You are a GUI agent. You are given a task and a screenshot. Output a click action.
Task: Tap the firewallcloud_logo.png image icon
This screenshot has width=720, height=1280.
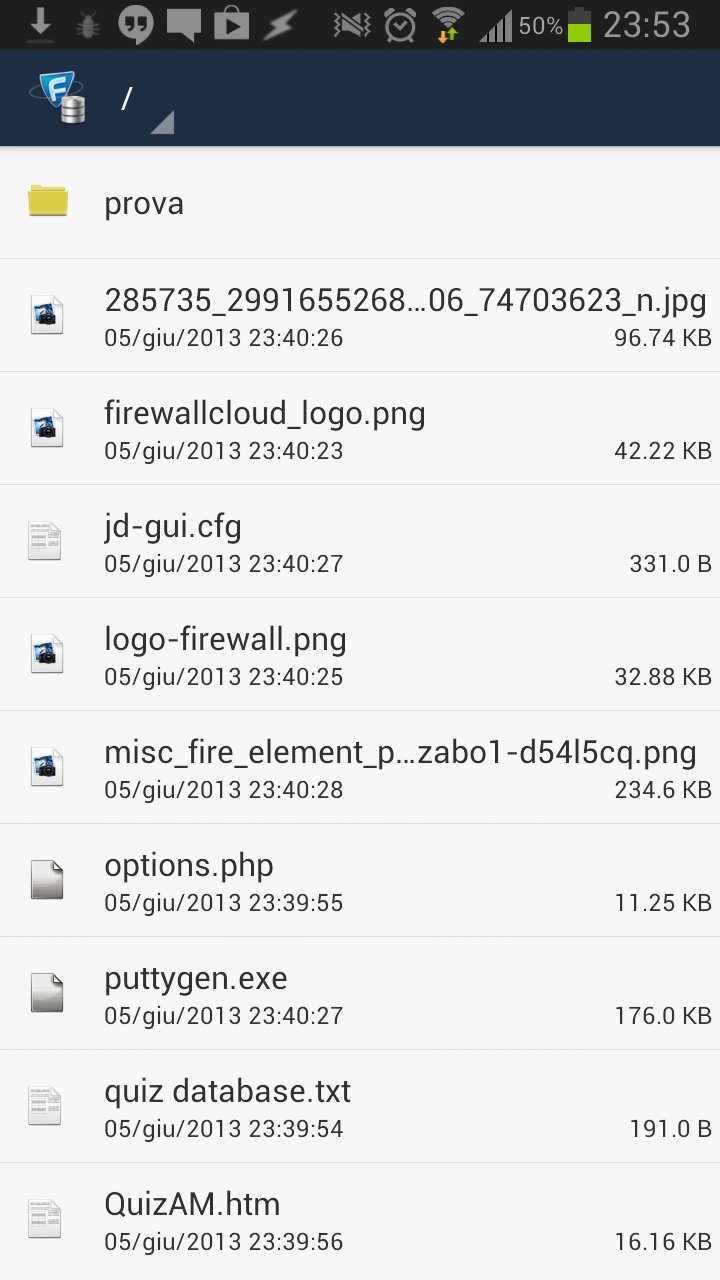46,429
